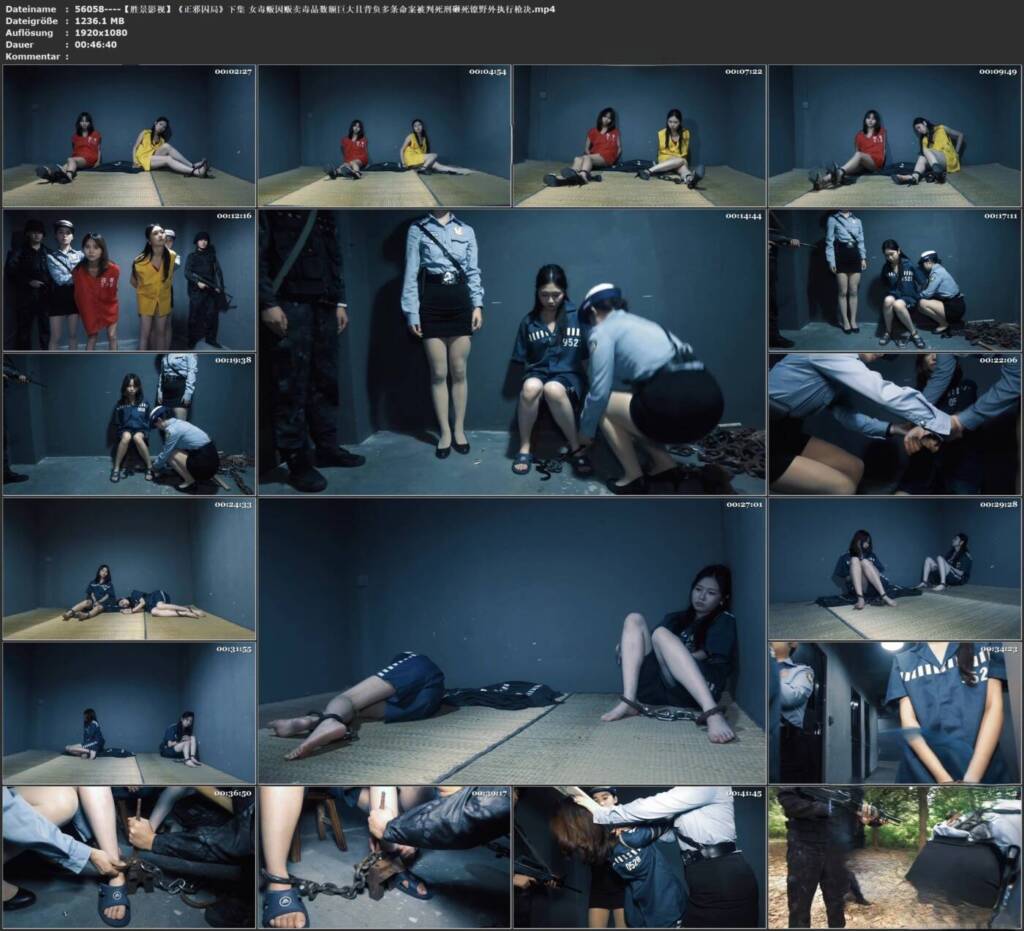Click the Kommentar label
Image resolution: width=1024 pixels, height=931 pixels.
33,56
